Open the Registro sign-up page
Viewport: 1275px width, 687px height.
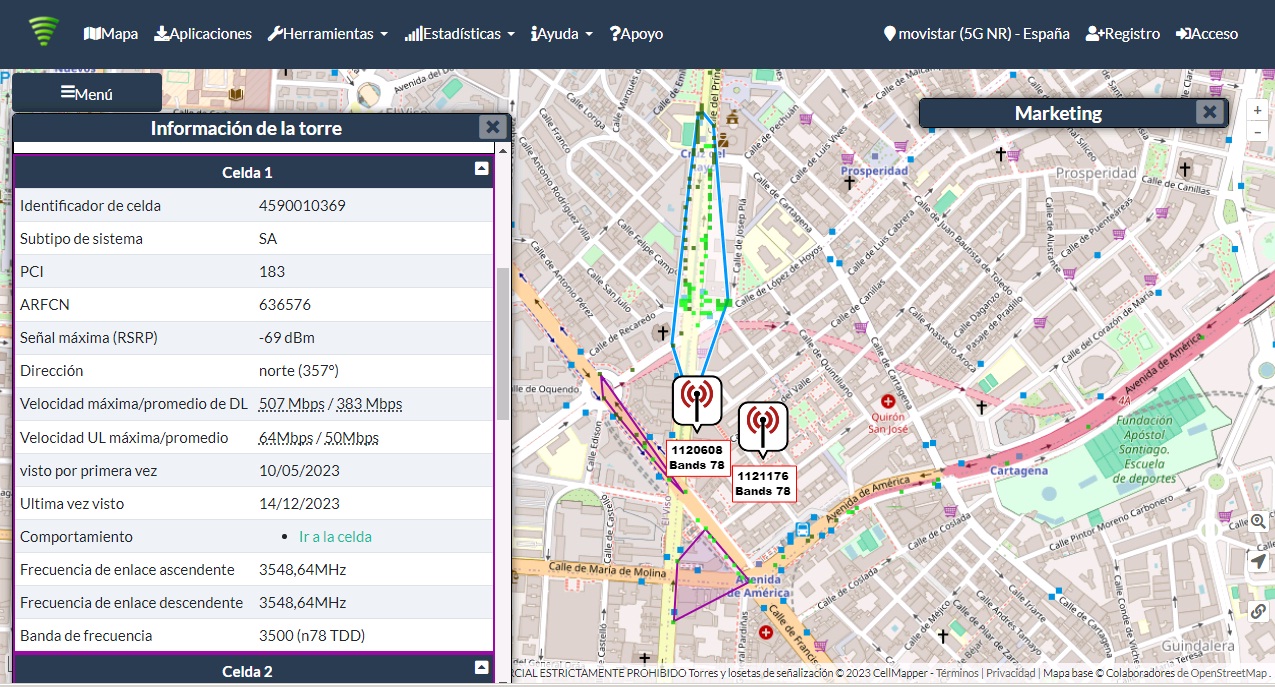pyautogui.click(x=1123, y=33)
